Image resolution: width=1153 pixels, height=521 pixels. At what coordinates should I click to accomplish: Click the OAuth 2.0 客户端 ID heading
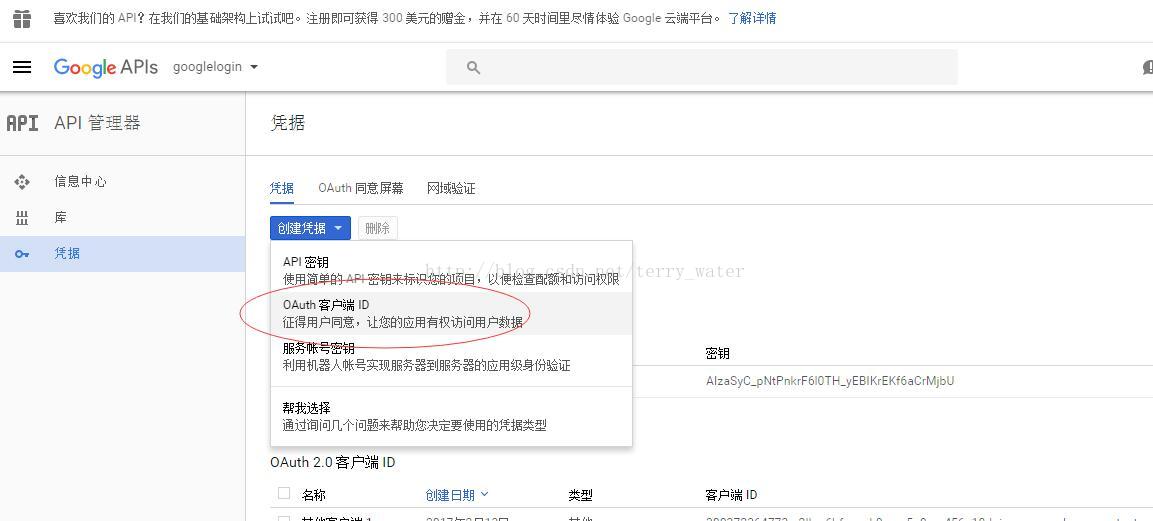332,462
